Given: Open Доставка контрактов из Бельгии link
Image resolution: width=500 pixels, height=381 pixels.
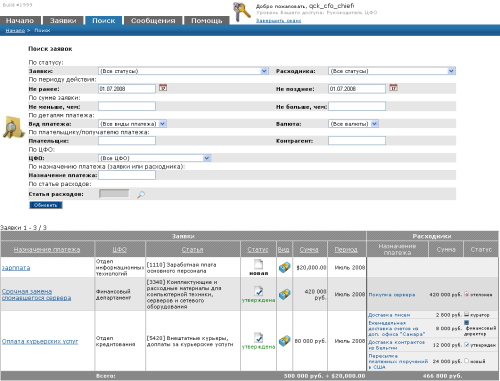Looking at the screenshot, I should coord(396,345).
